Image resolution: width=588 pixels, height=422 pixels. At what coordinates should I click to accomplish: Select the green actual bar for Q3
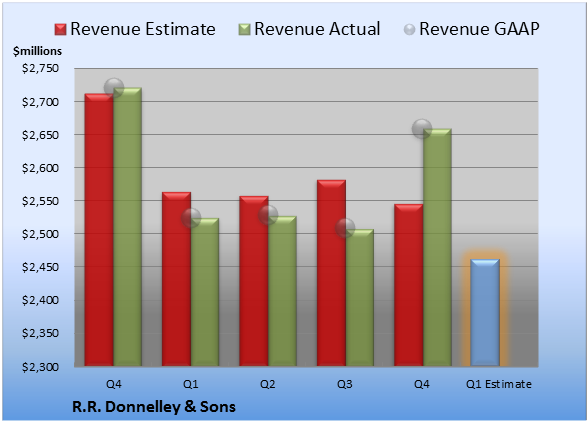360,297
